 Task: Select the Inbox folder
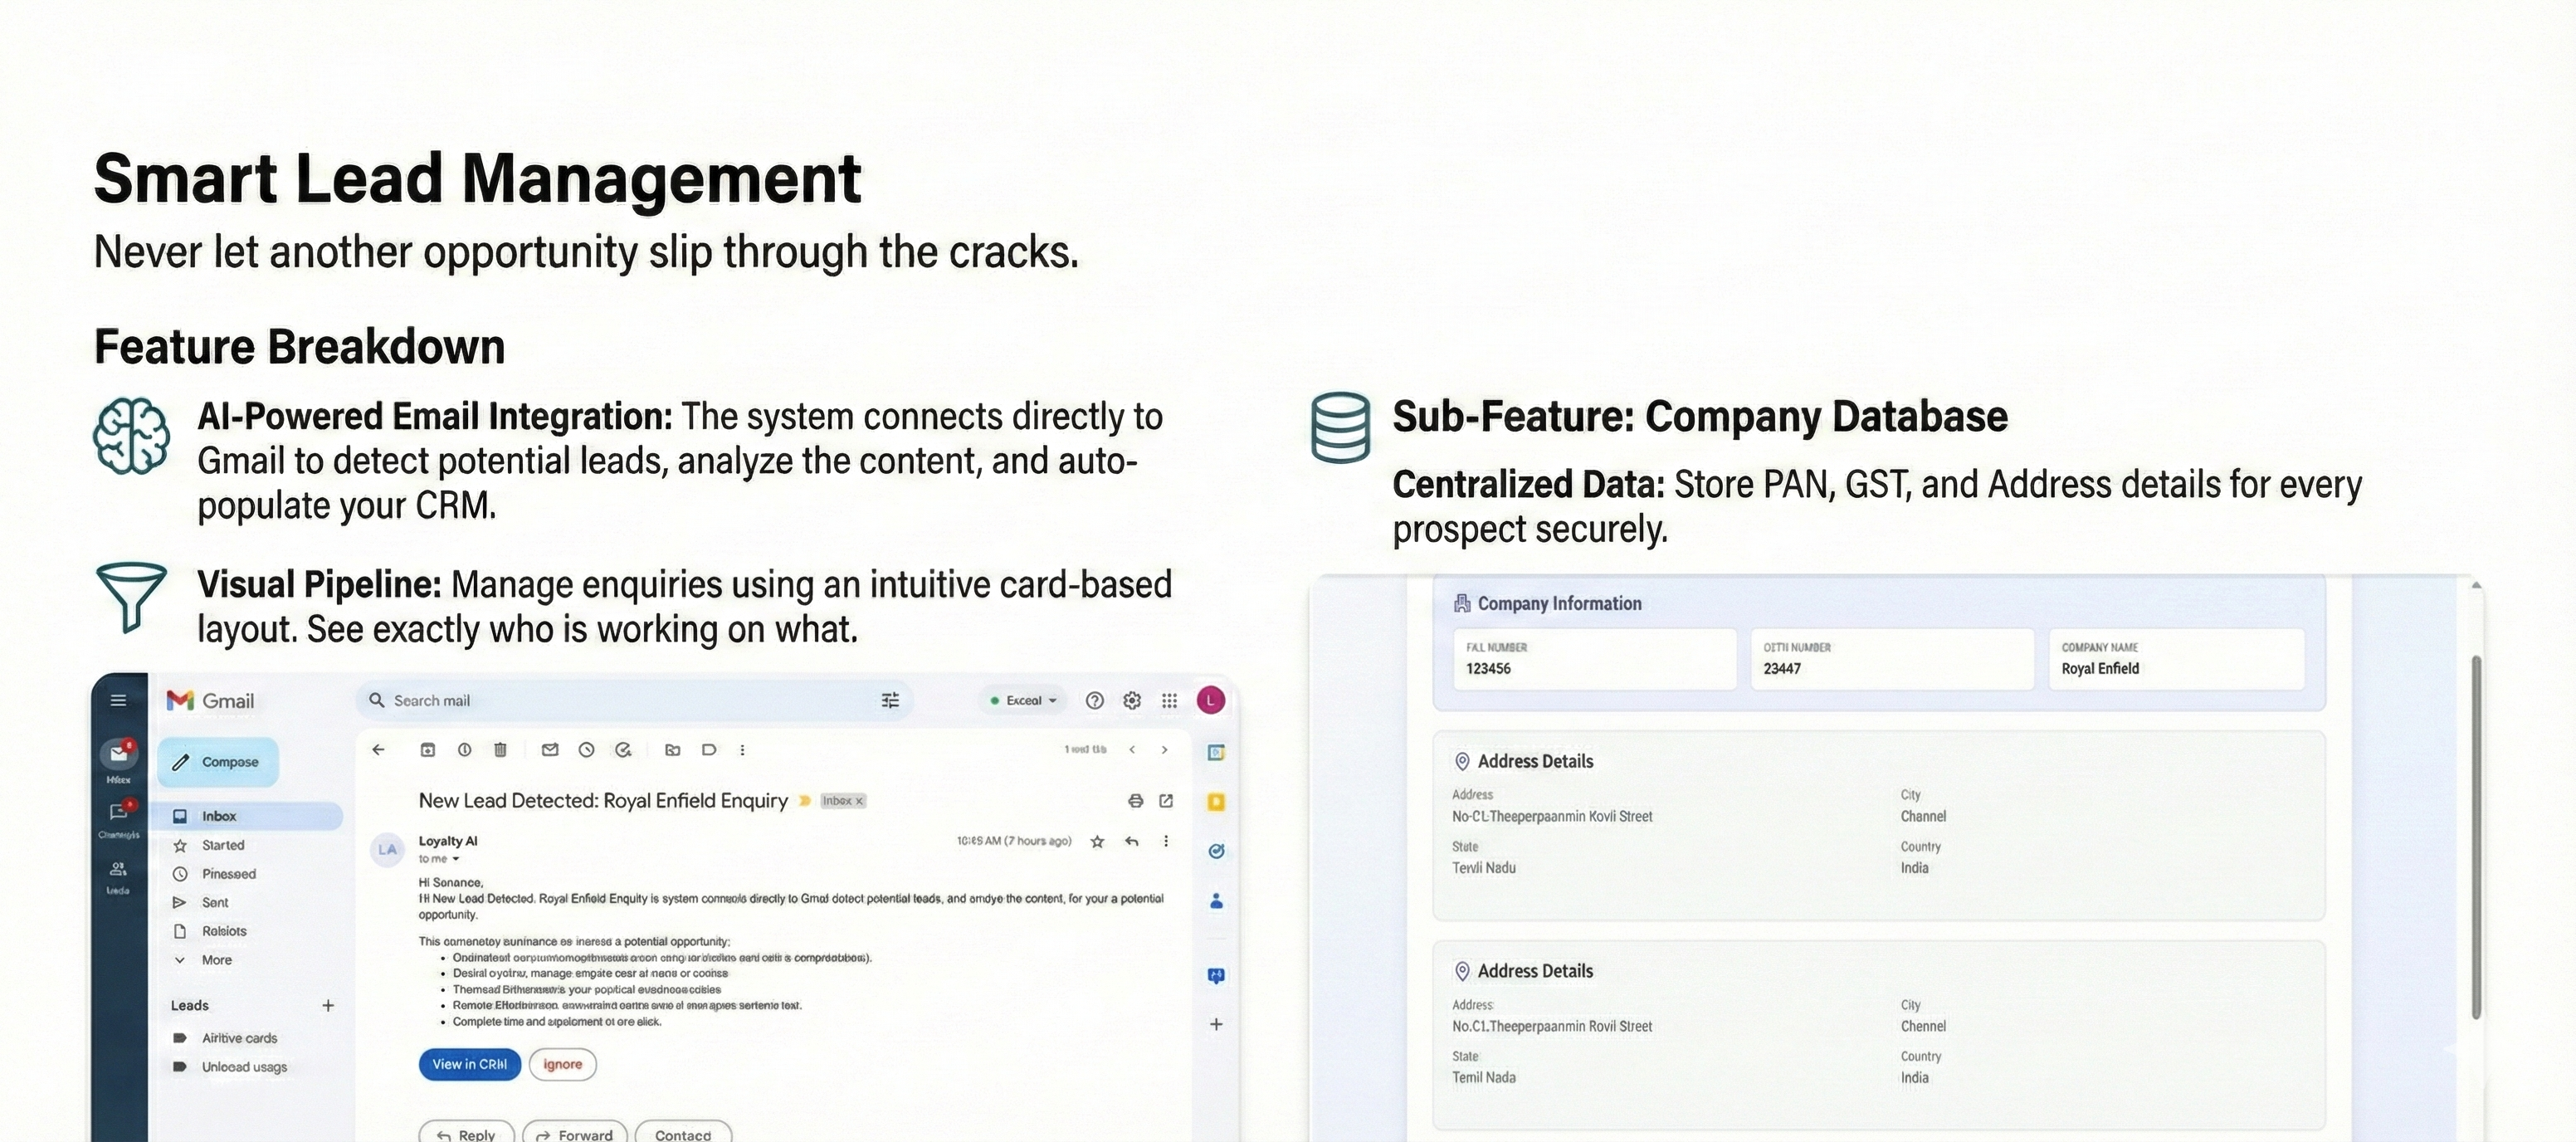coord(219,817)
